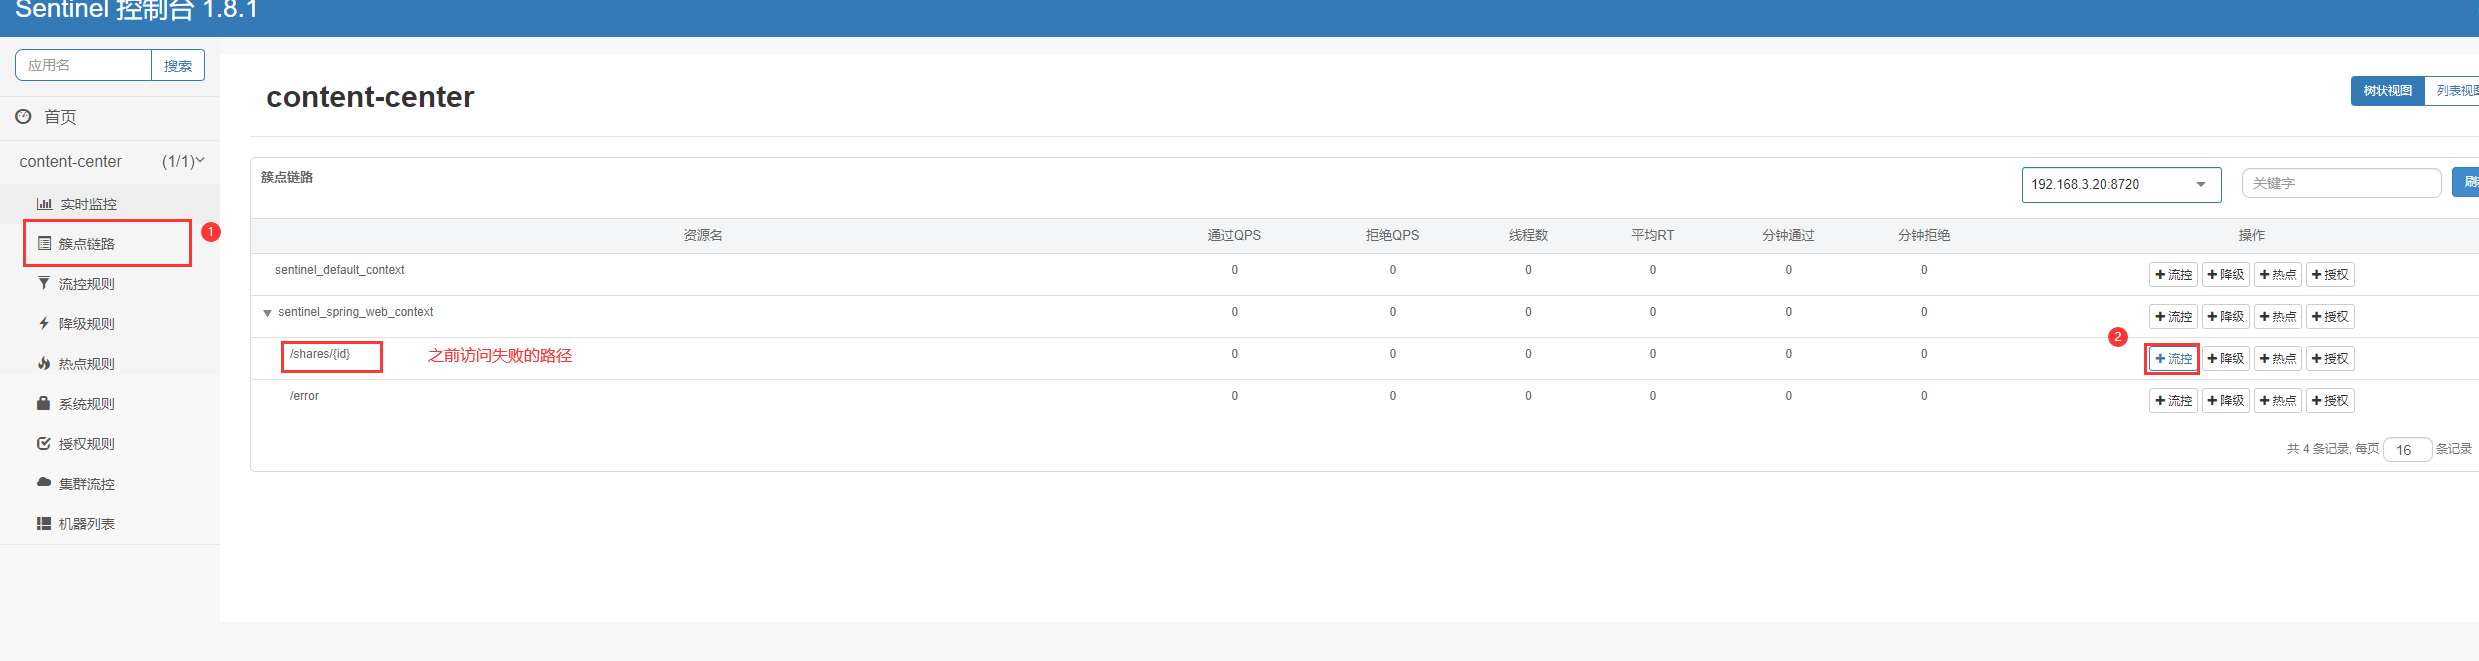The height and width of the screenshot is (661, 2479).
Task: Add 热点 rule for /error
Action: 2278,400
